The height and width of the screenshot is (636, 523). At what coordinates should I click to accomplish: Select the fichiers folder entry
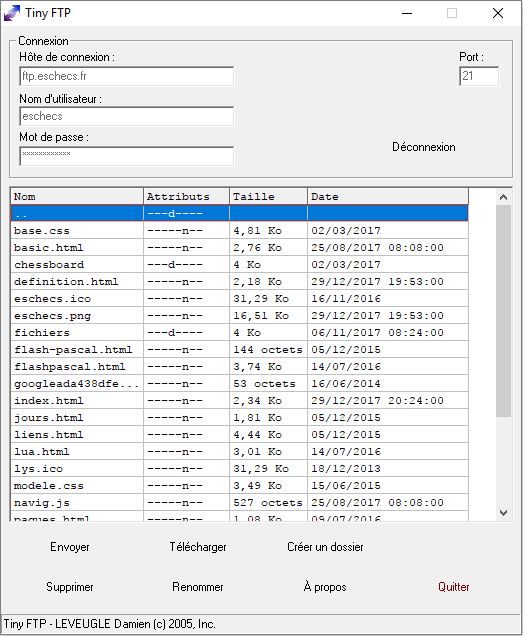[239, 333]
